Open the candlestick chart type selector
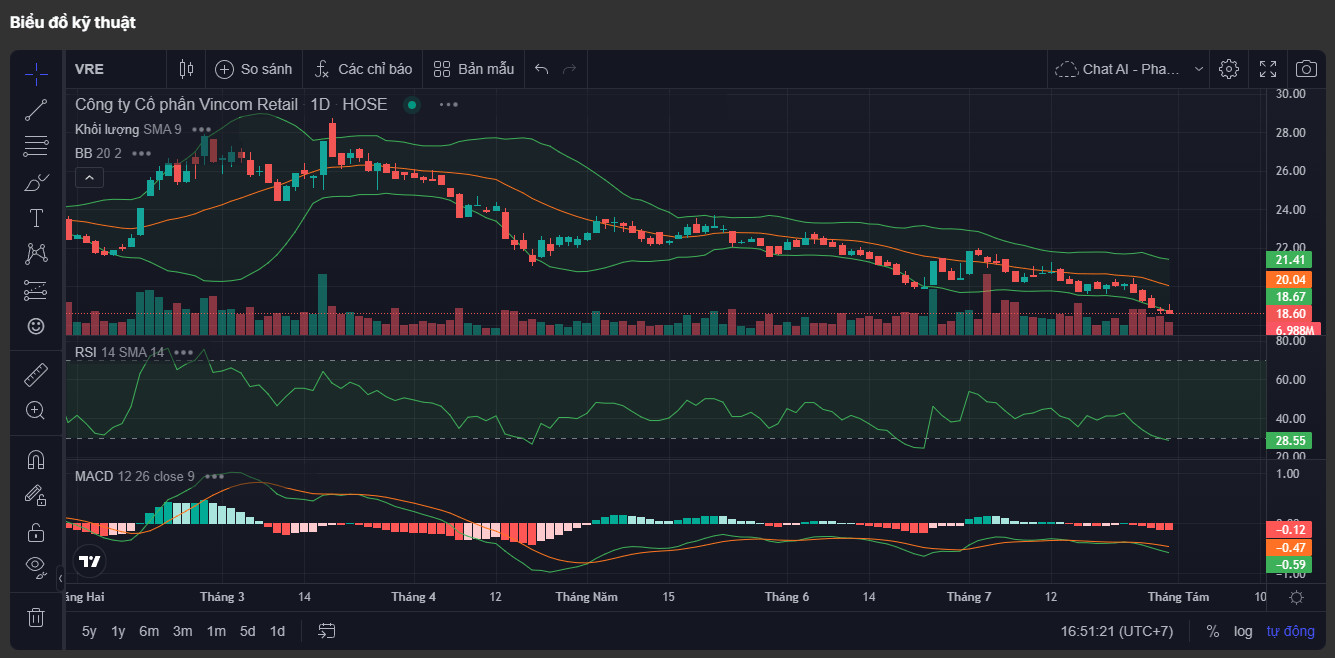Viewport: 1335px width, 658px height. click(186, 69)
